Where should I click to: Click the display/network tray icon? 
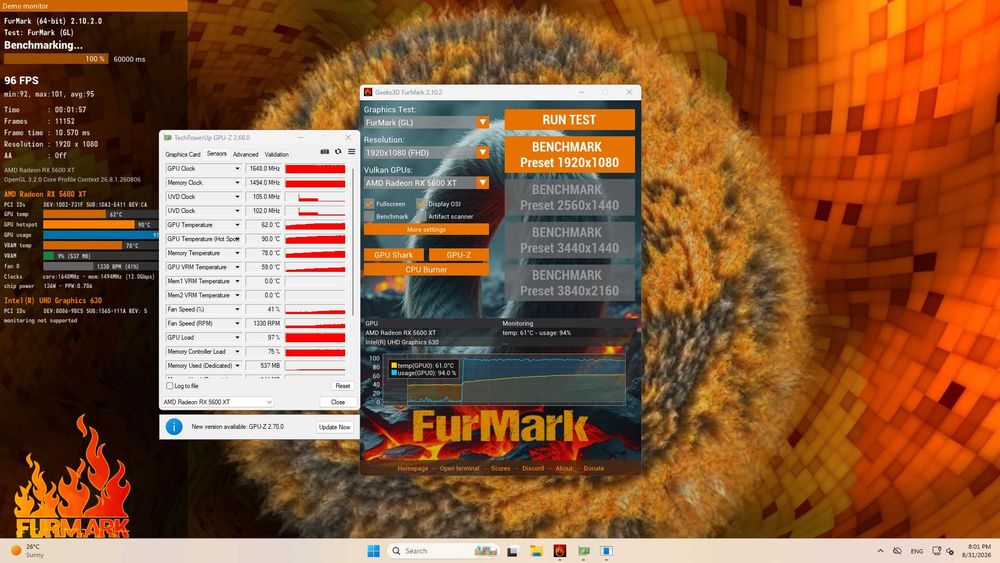click(936, 551)
